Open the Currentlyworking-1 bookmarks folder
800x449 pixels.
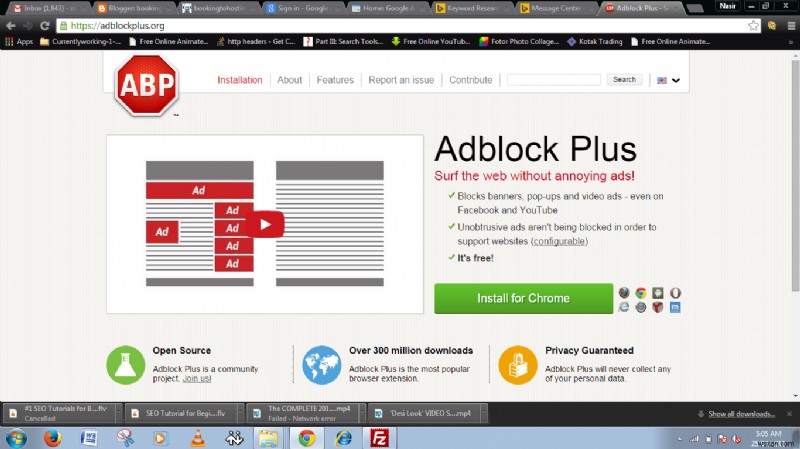(81, 41)
